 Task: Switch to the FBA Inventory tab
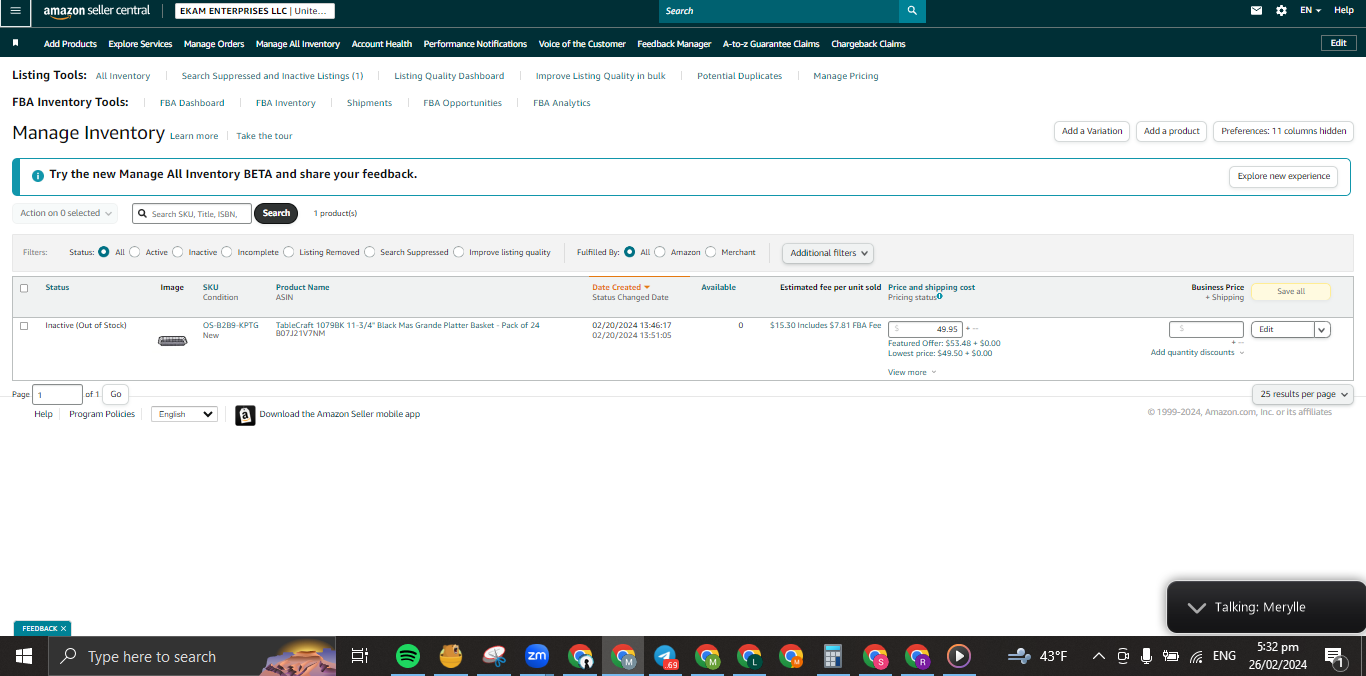(285, 103)
